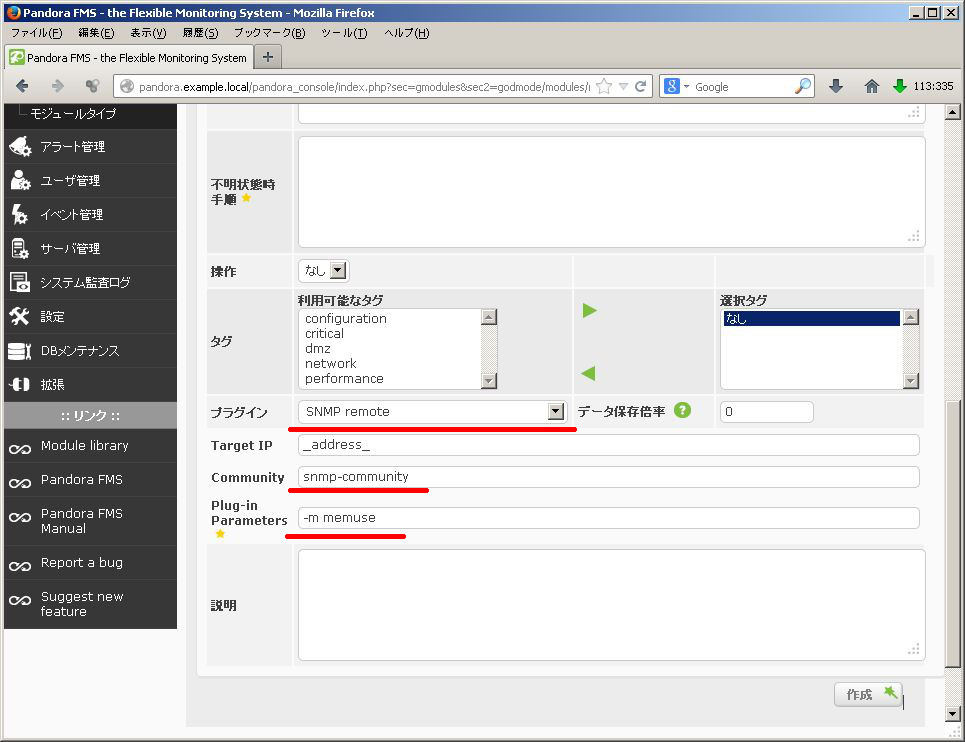
Task: Open the DBメンテナンス database icon
Action: pyautogui.click(x=20, y=351)
